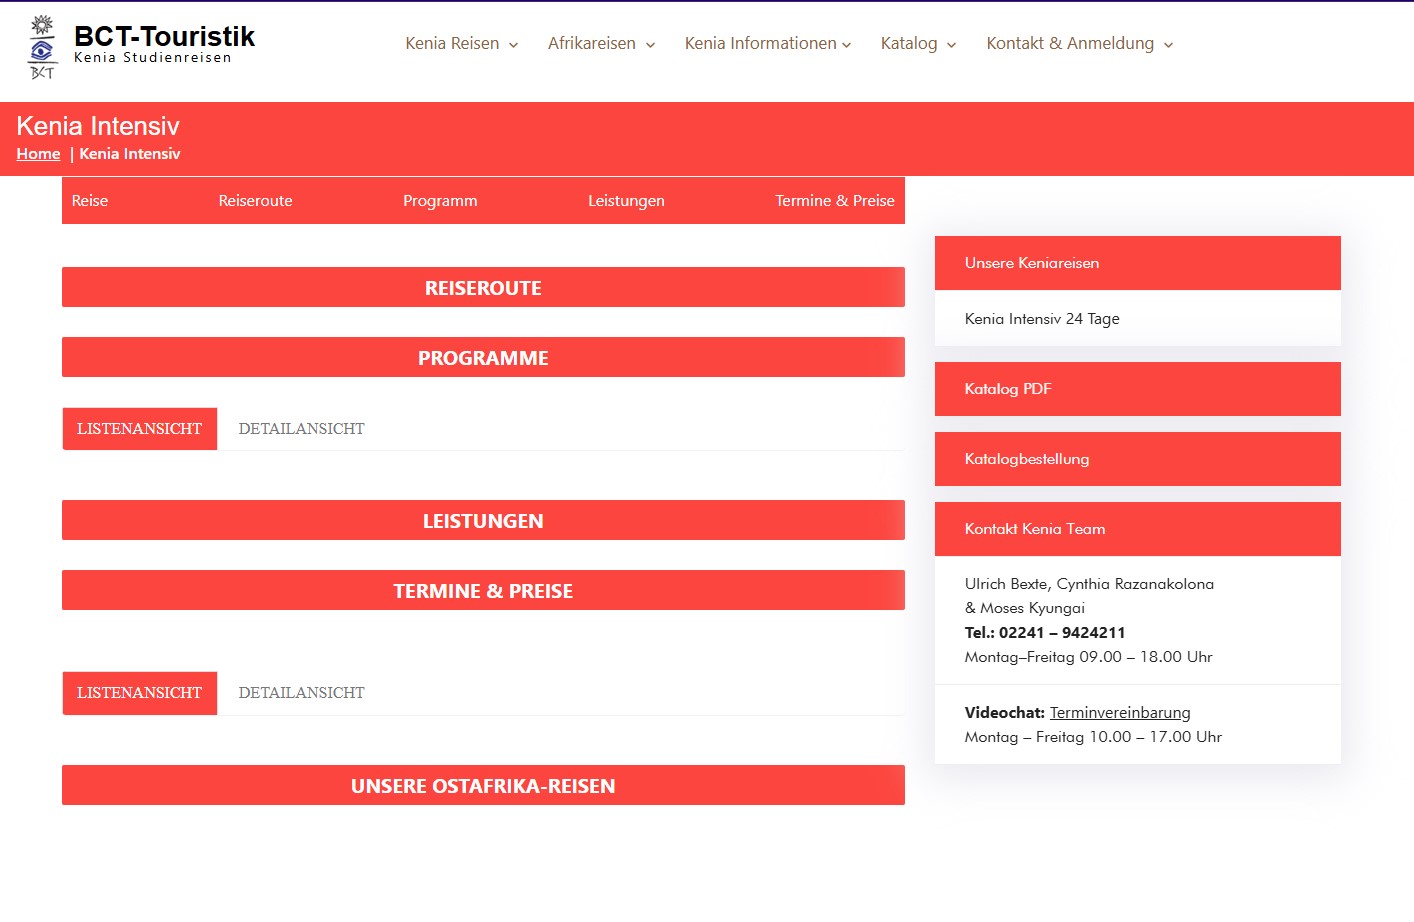Viewport: 1414px width, 922px height.
Task: Expand the PROGRAMME section header
Action: coord(483,357)
